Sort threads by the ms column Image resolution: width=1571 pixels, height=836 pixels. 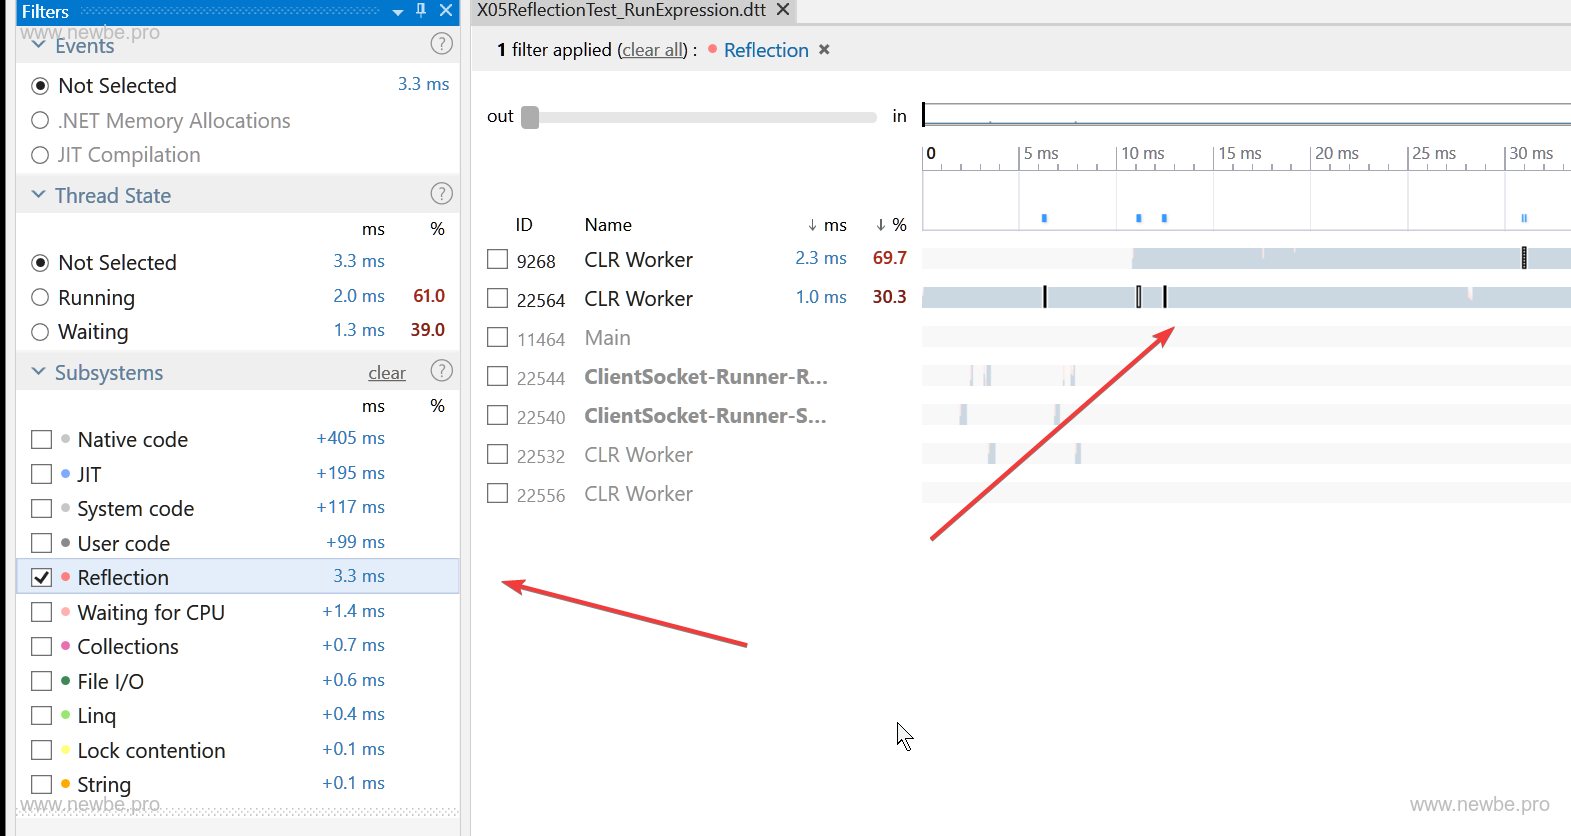pyautogui.click(x=829, y=225)
